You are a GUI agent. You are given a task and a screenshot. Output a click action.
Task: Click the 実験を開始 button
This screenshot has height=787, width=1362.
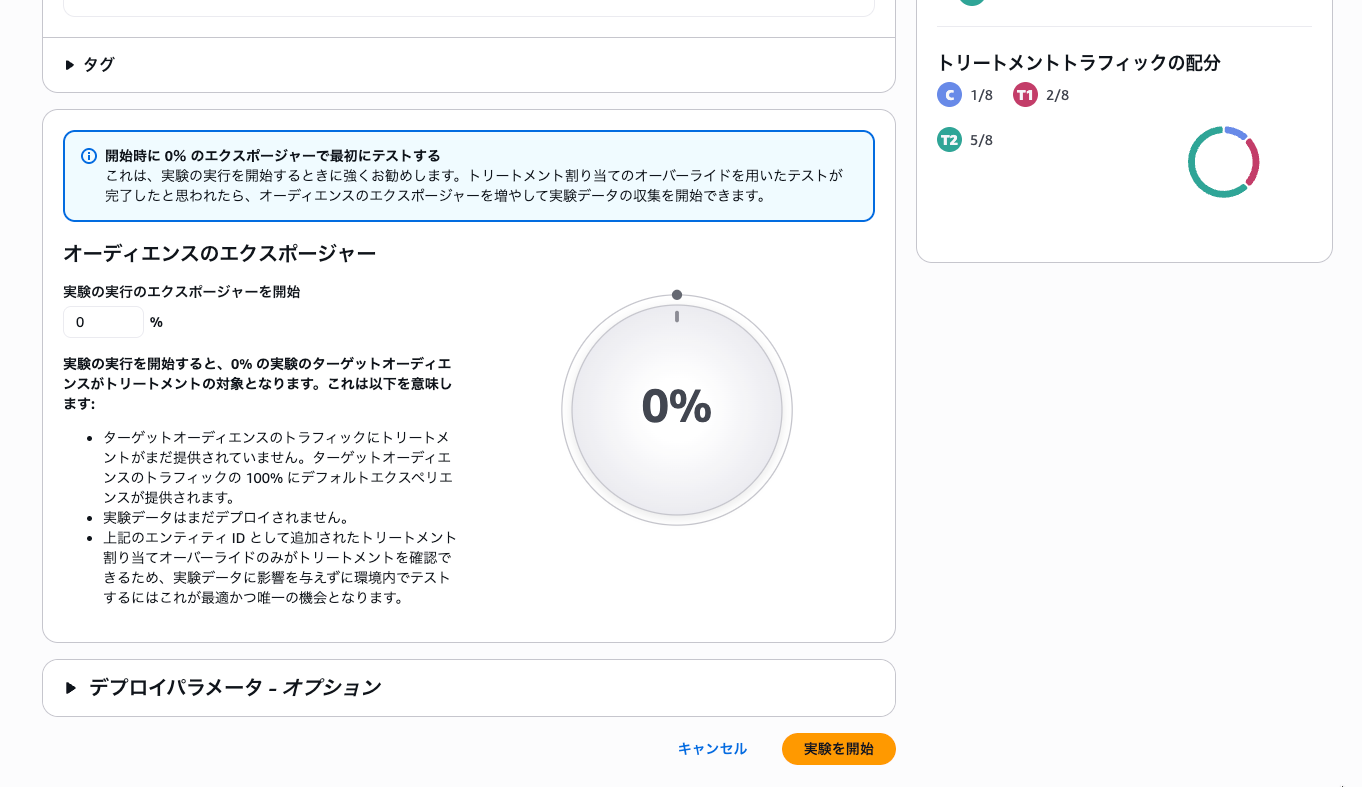(838, 749)
